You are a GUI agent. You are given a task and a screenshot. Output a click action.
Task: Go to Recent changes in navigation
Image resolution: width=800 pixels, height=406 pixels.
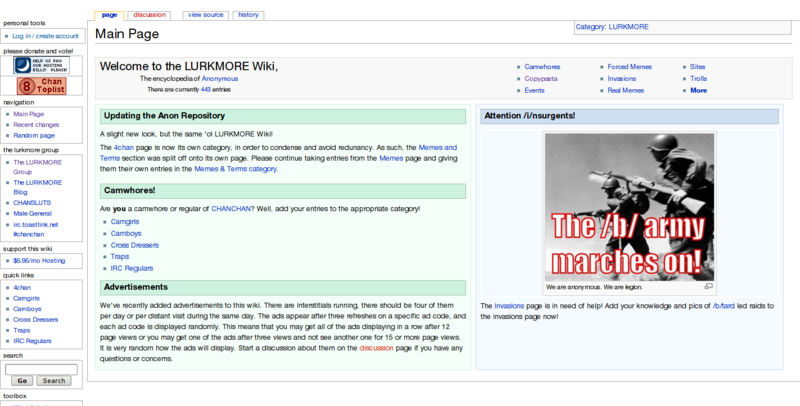(x=38, y=124)
